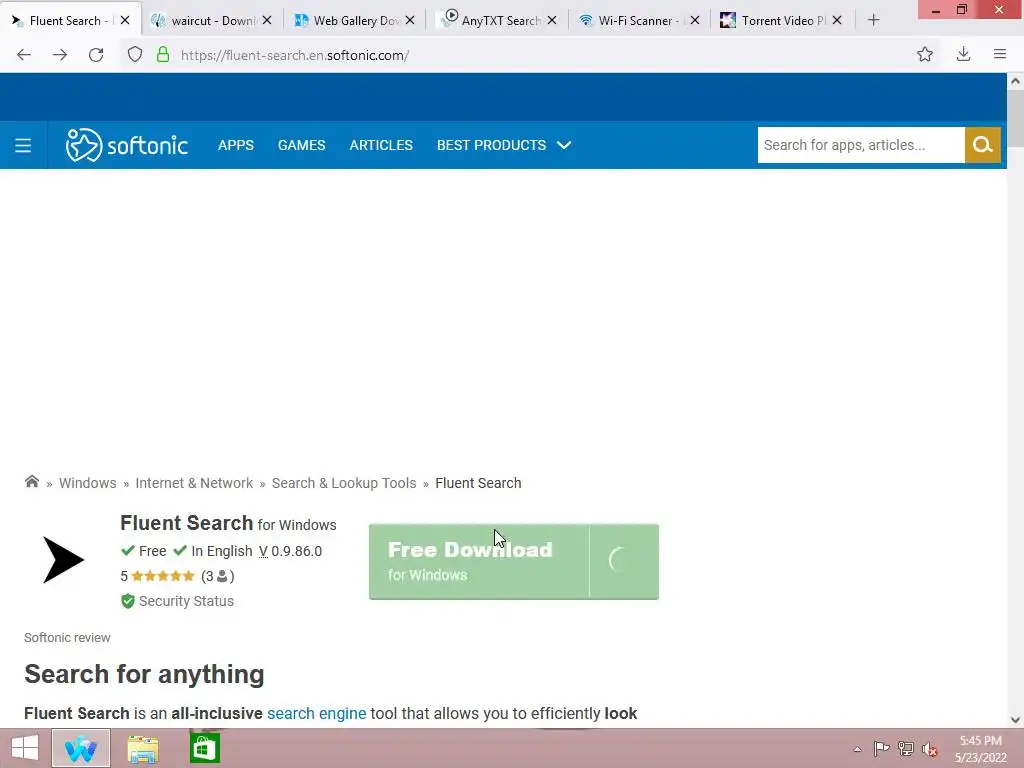Click the taskbar clock 5:45 PM

point(980,741)
